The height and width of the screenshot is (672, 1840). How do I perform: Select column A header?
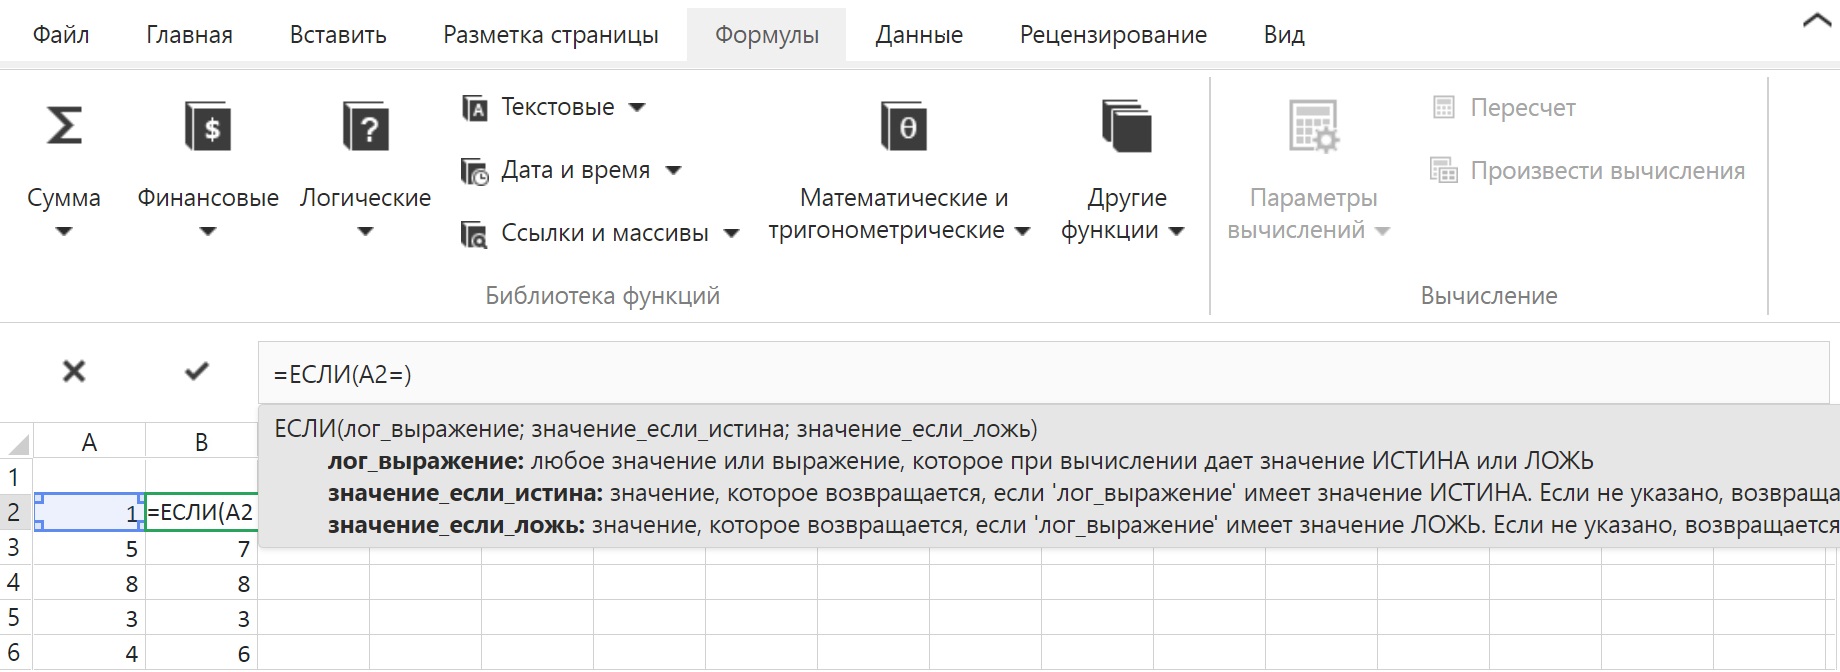point(89,442)
